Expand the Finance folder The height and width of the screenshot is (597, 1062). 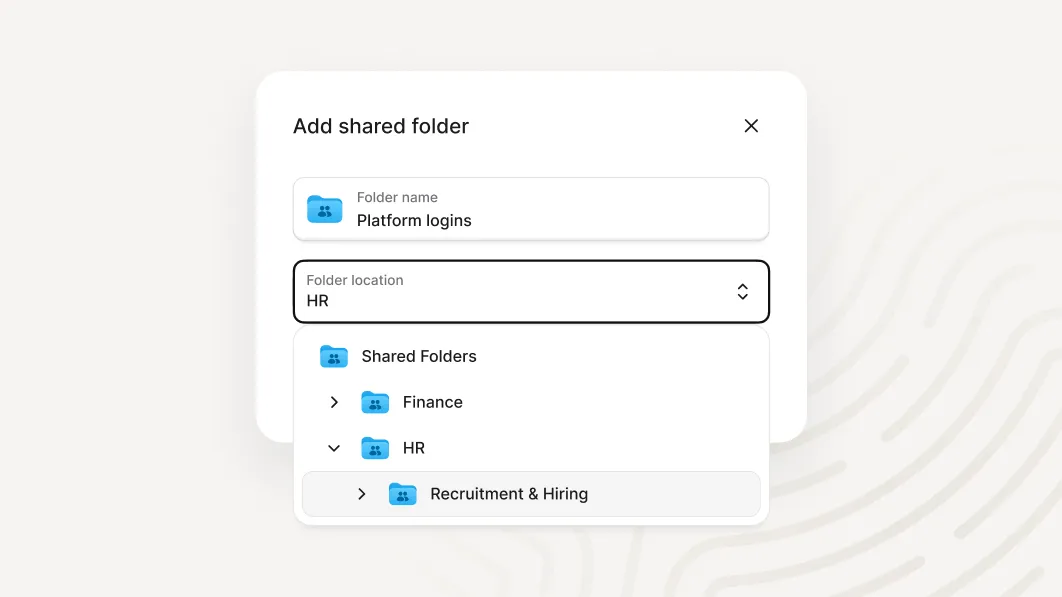click(334, 402)
